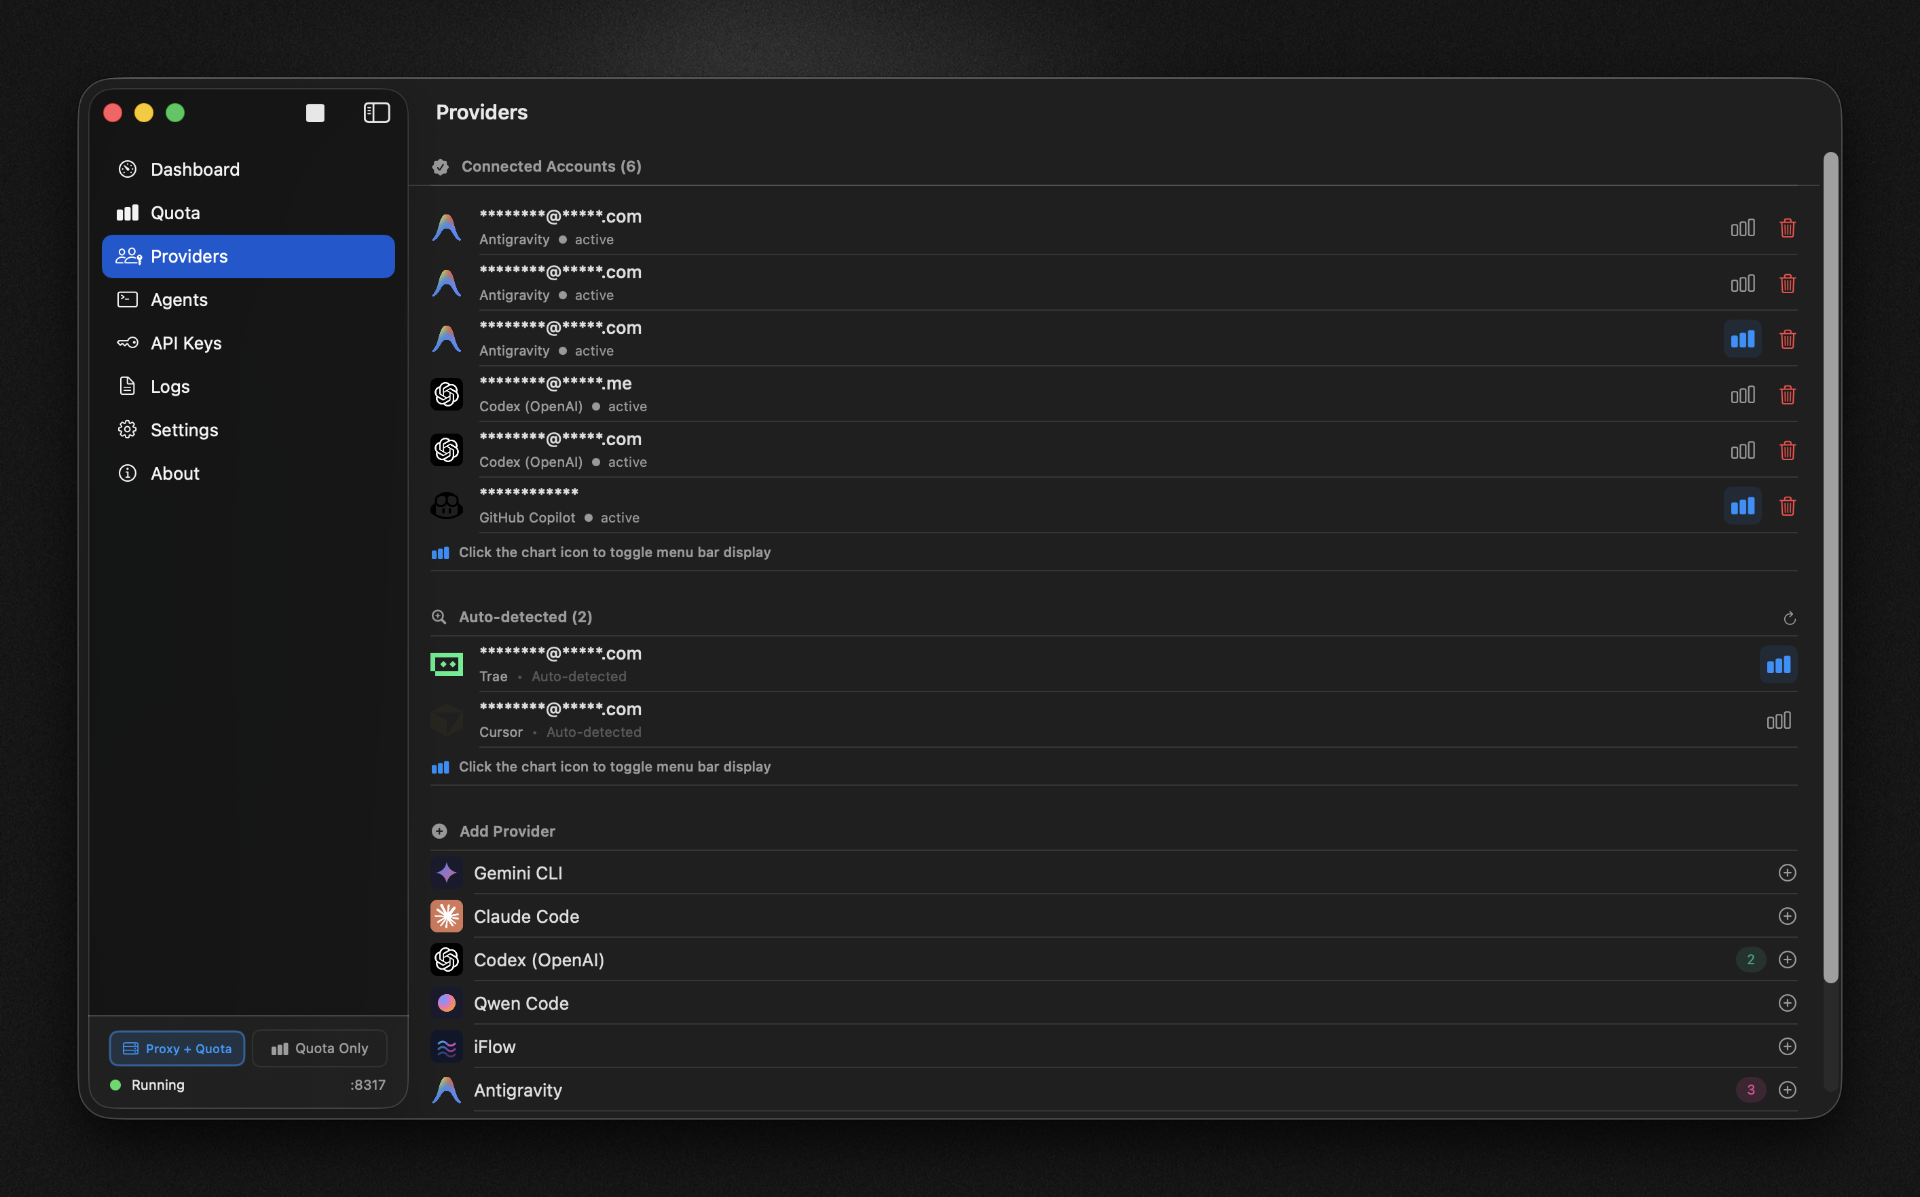1920x1197 pixels.
Task: Add the iFlow provider
Action: point(1787,1046)
